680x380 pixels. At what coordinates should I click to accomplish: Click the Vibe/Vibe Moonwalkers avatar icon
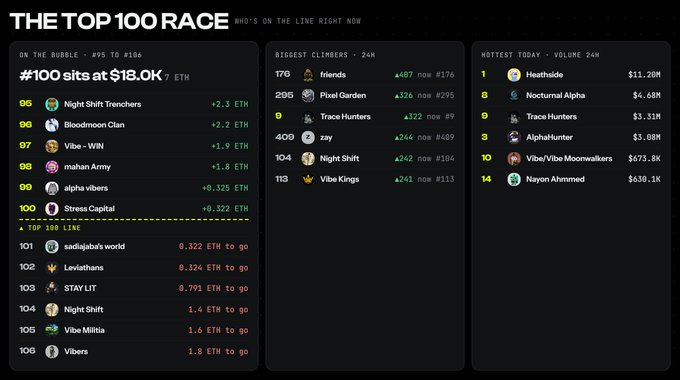pyautogui.click(x=514, y=158)
